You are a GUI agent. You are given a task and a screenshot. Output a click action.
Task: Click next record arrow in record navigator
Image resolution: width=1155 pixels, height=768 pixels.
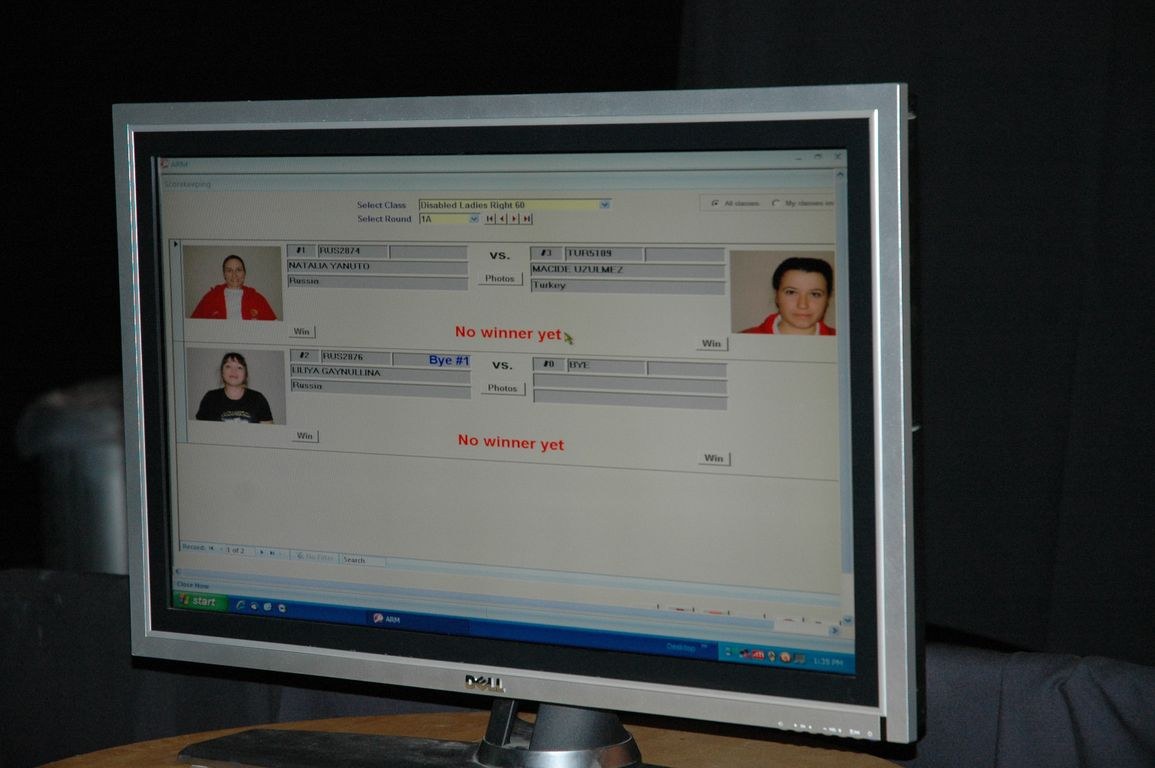click(x=262, y=551)
